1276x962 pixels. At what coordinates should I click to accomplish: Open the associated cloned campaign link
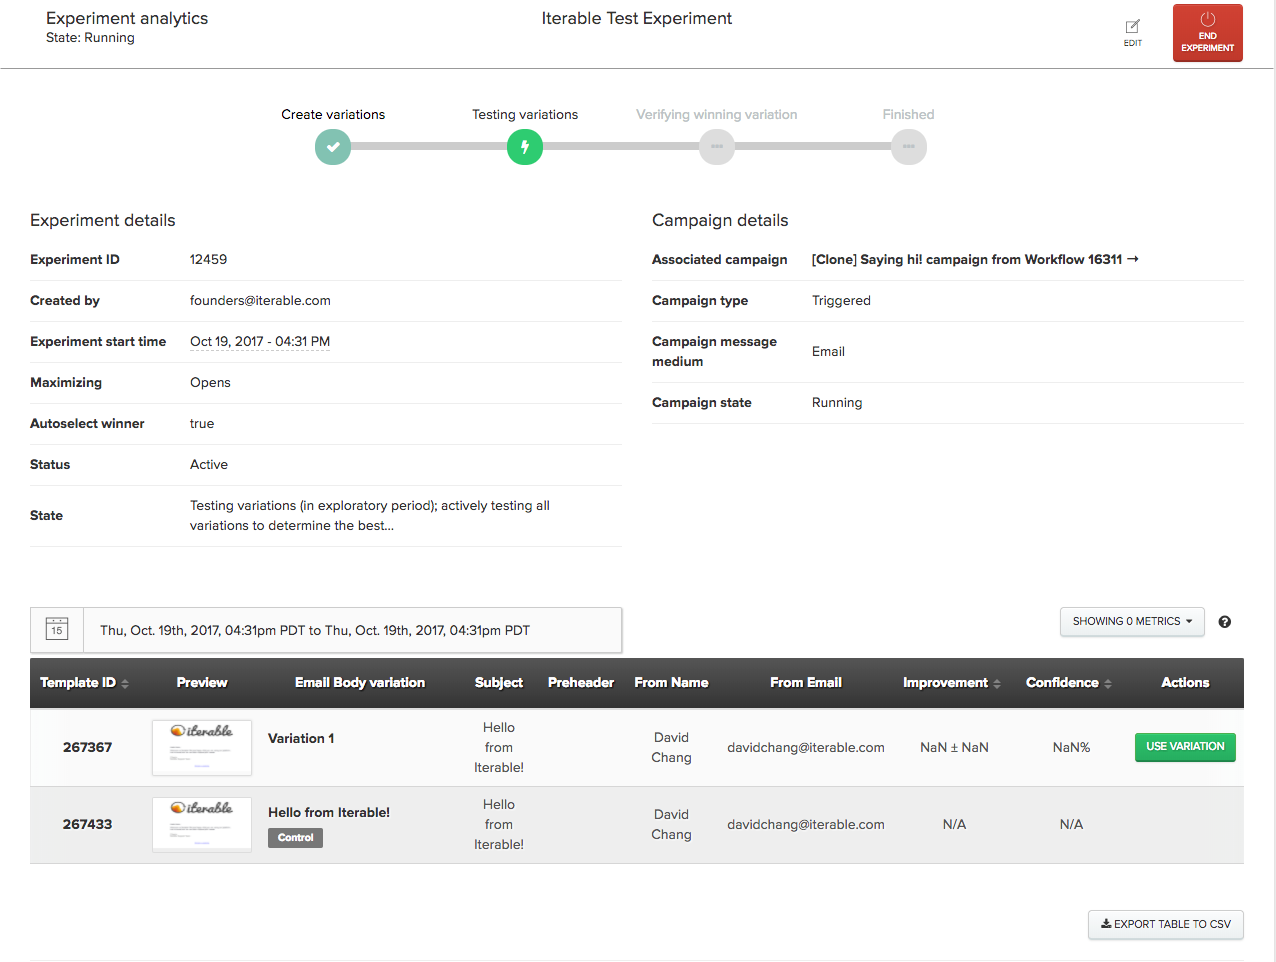(975, 259)
